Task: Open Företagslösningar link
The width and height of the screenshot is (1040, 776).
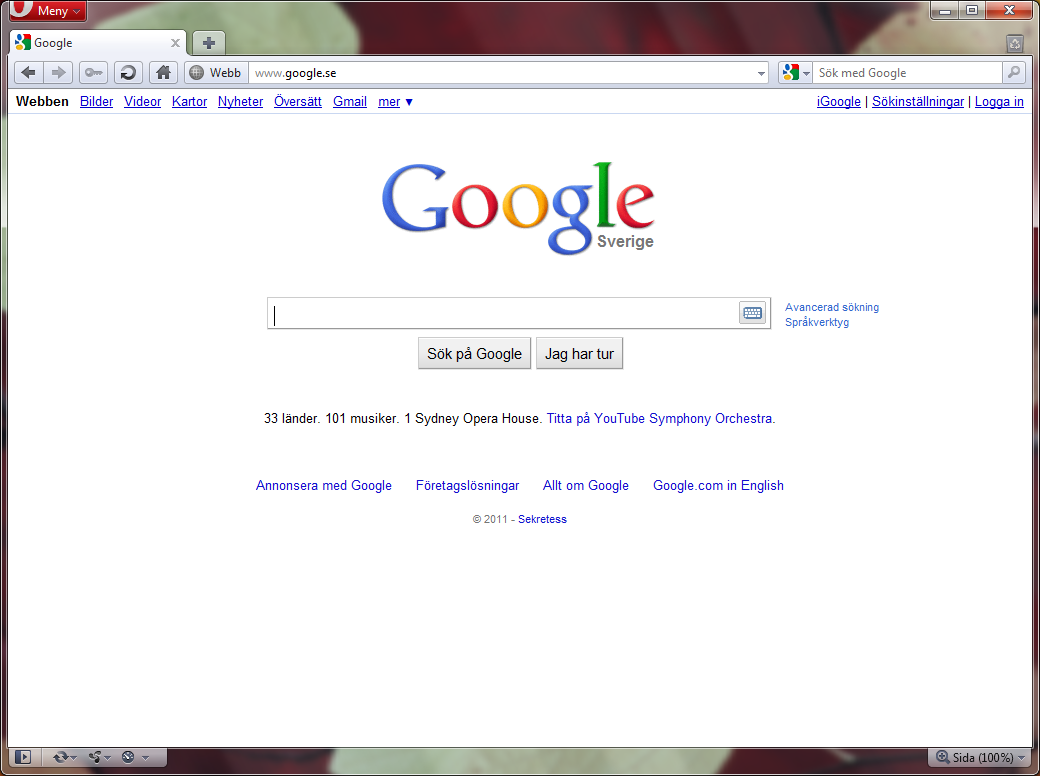Action: 468,485
